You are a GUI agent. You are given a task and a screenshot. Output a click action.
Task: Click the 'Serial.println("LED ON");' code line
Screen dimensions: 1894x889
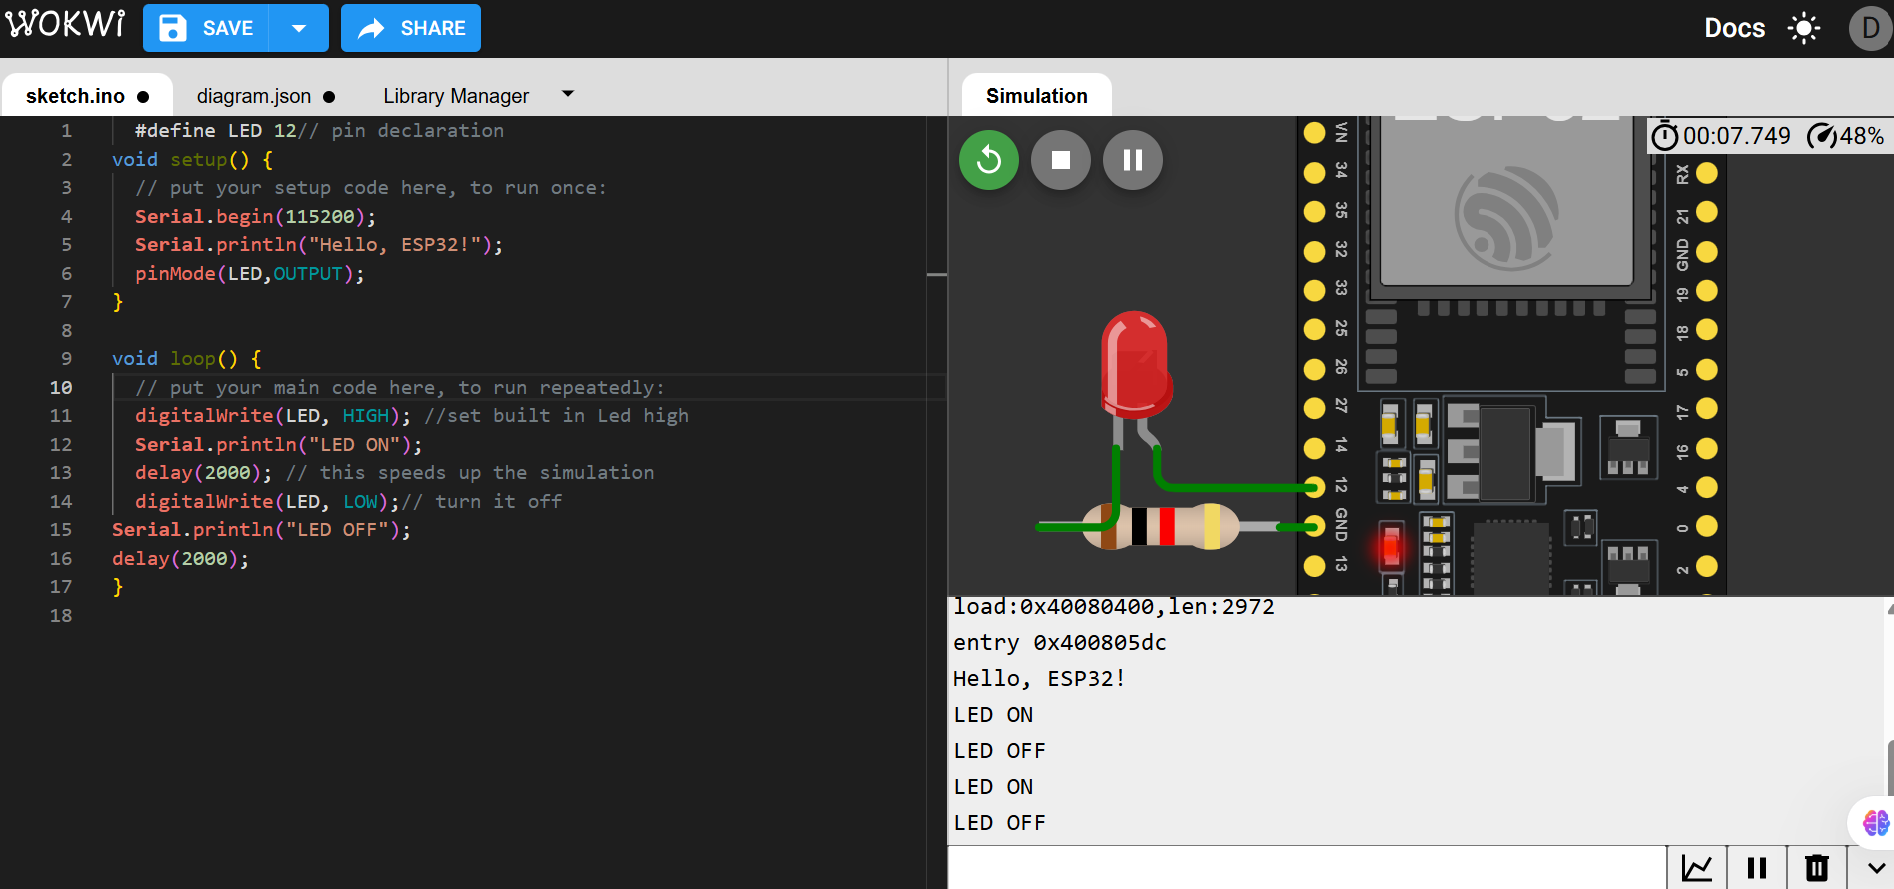279,445
